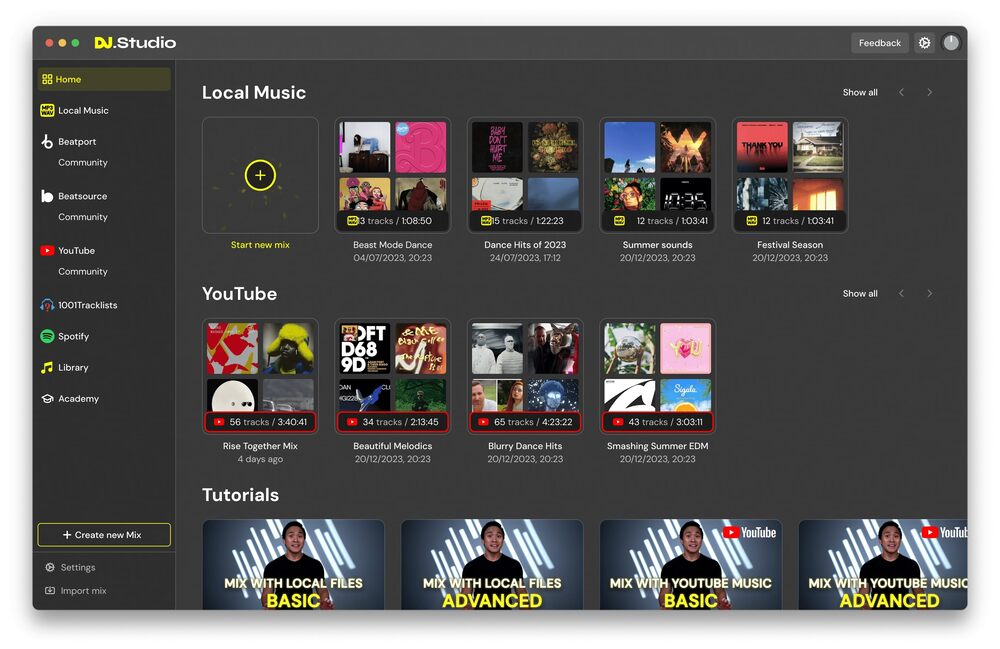Viewport: 1000px width, 649px height.
Task: Click the Create new Mix button
Action: click(x=104, y=535)
